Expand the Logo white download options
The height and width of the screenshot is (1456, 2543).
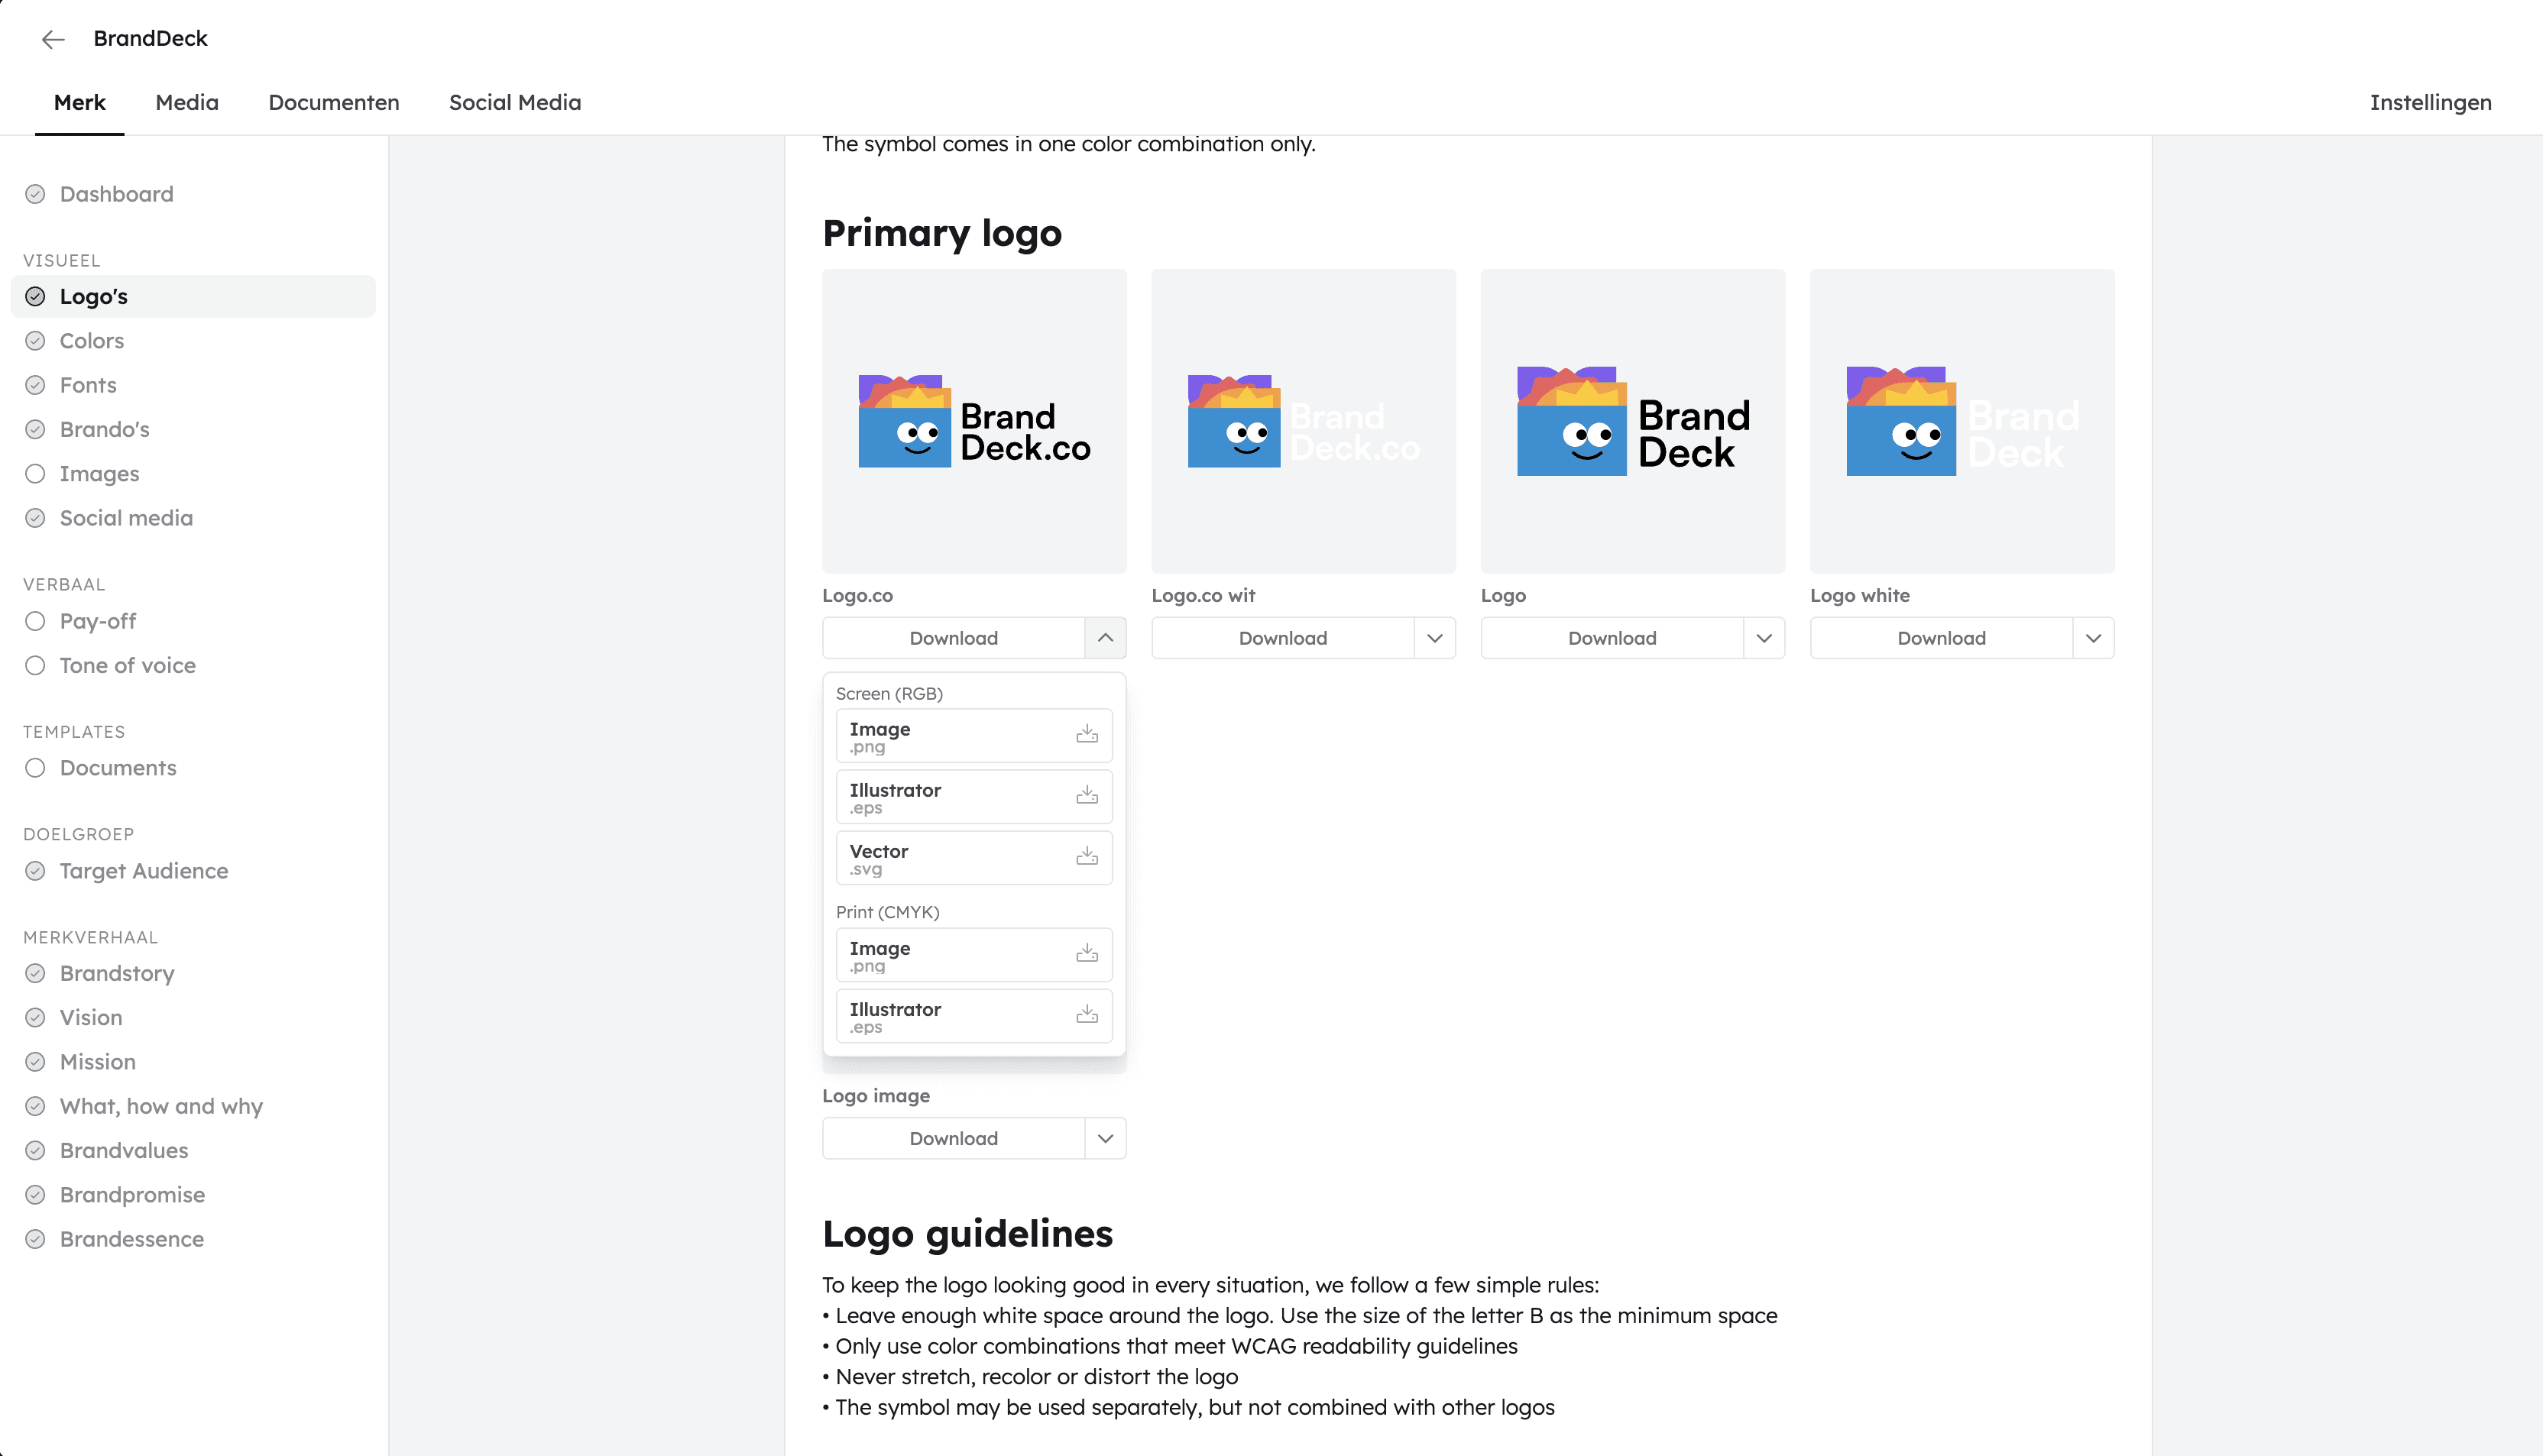(x=2093, y=638)
